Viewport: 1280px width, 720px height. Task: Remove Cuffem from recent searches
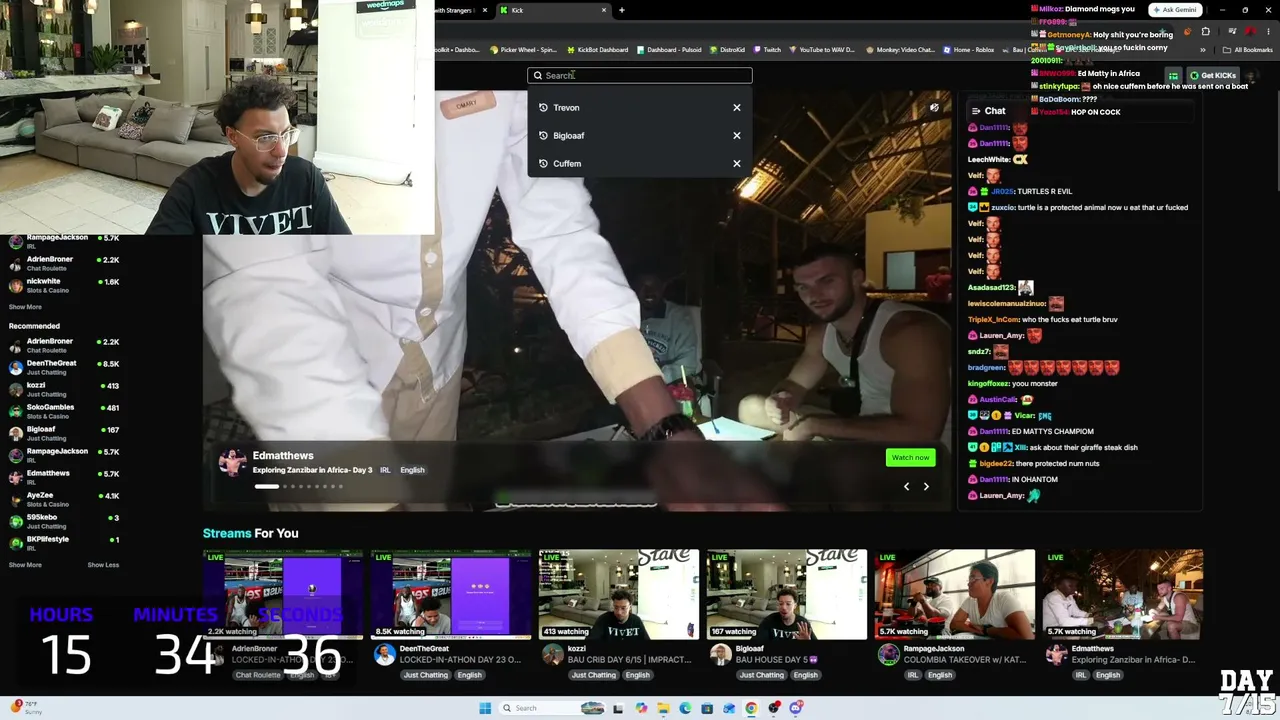point(737,164)
